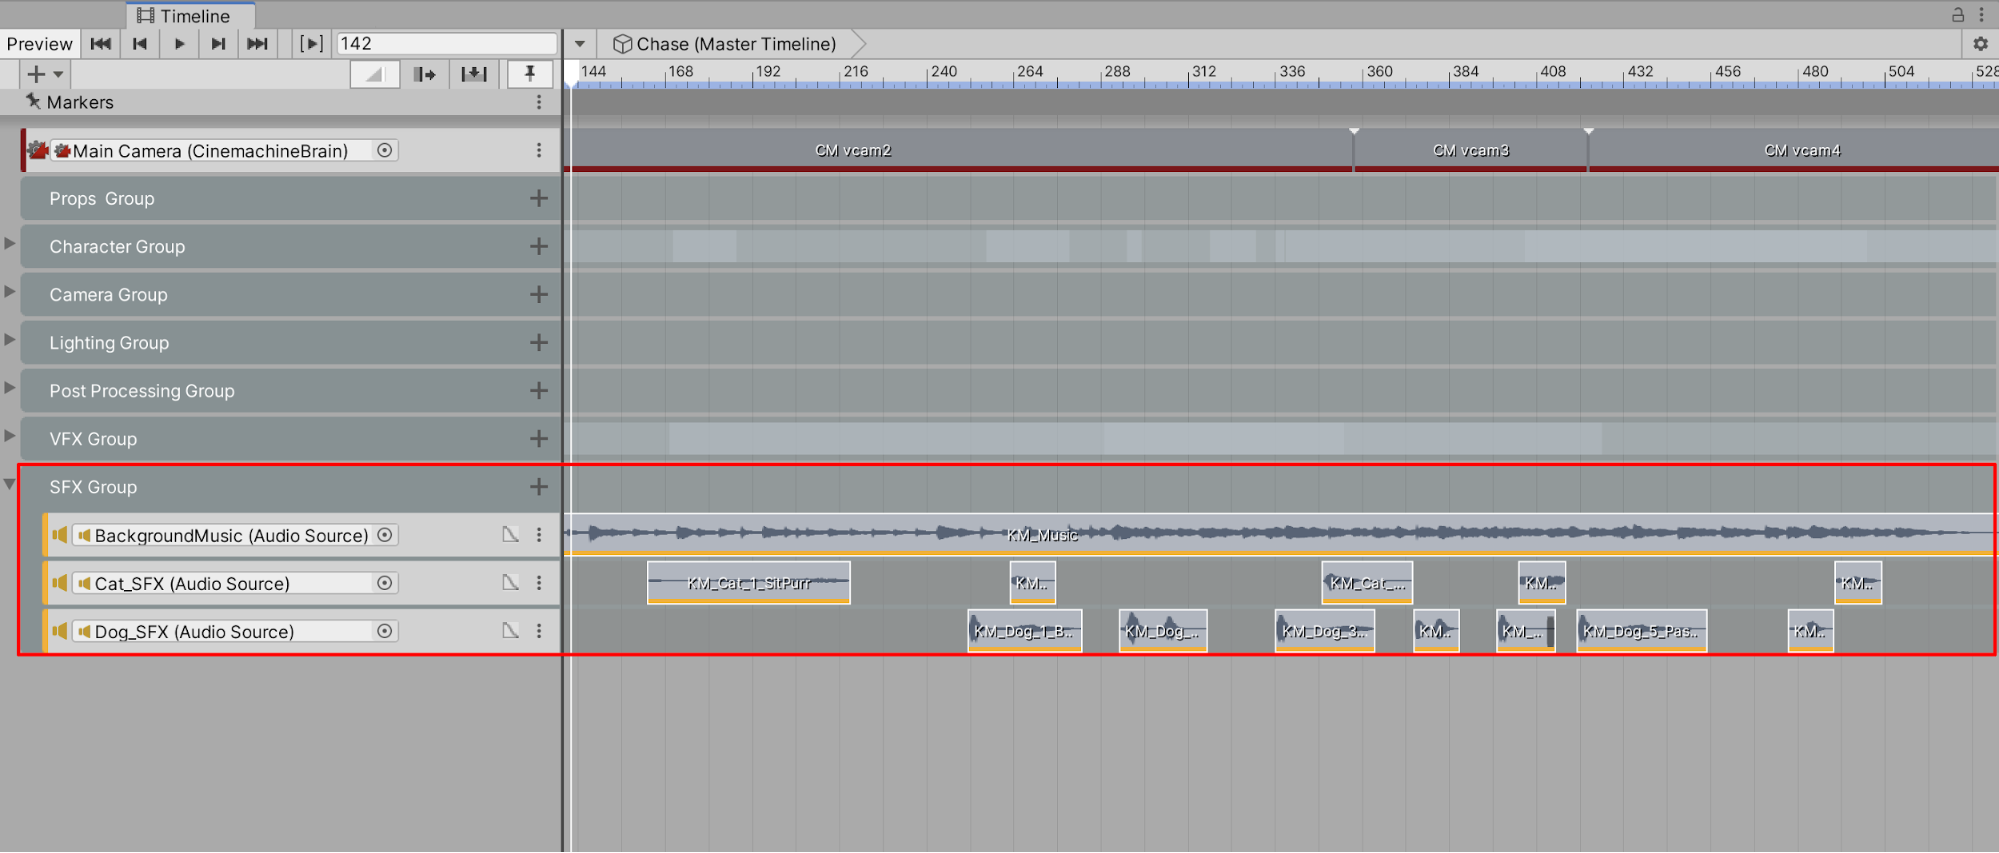Select the Timeline tab

point(190,16)
